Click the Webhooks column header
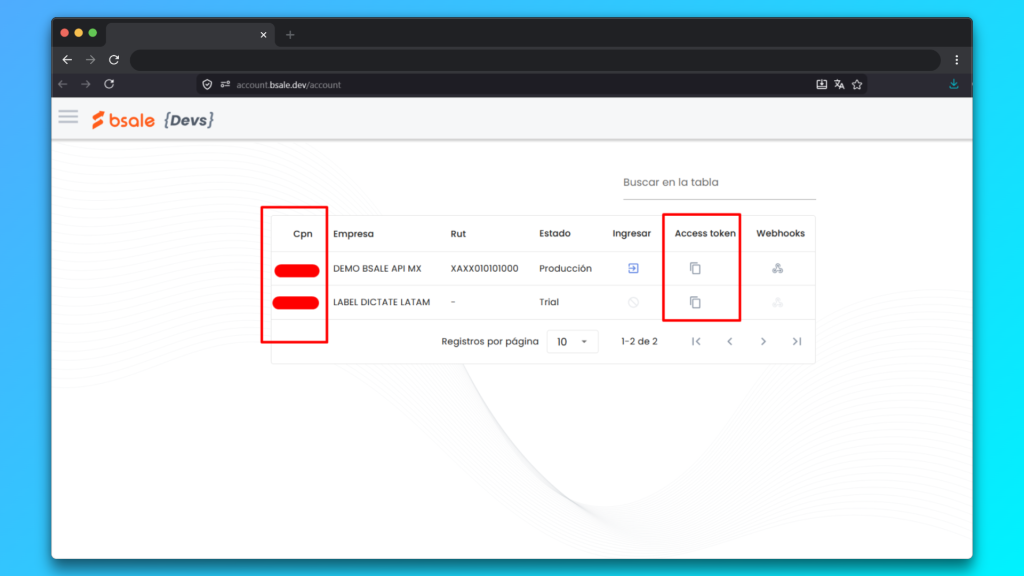This screenshot has height=576, width=1024. [780, 233]
